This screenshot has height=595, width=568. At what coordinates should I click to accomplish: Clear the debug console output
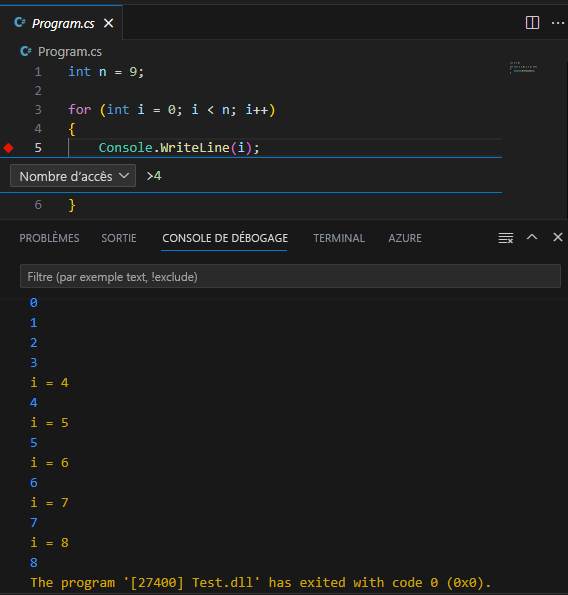505,238
